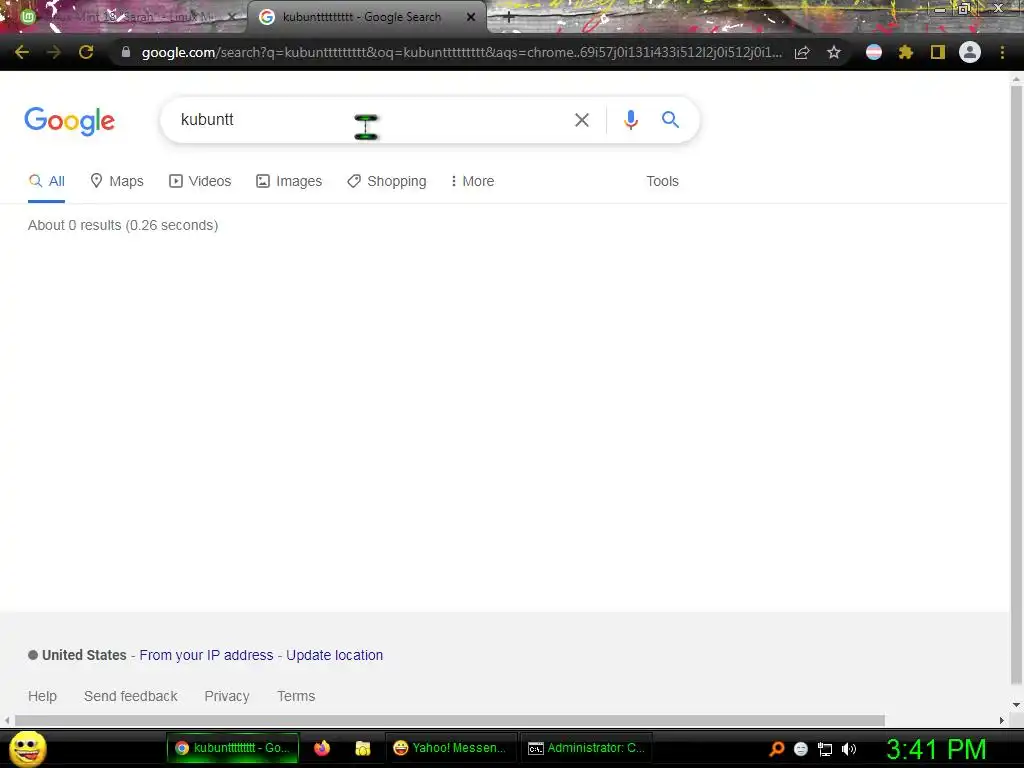Viewport: 1024px width, 768px height.
Task: Switch to the Shopping tab
Action: pyautogui.click(x=387, y=182)
